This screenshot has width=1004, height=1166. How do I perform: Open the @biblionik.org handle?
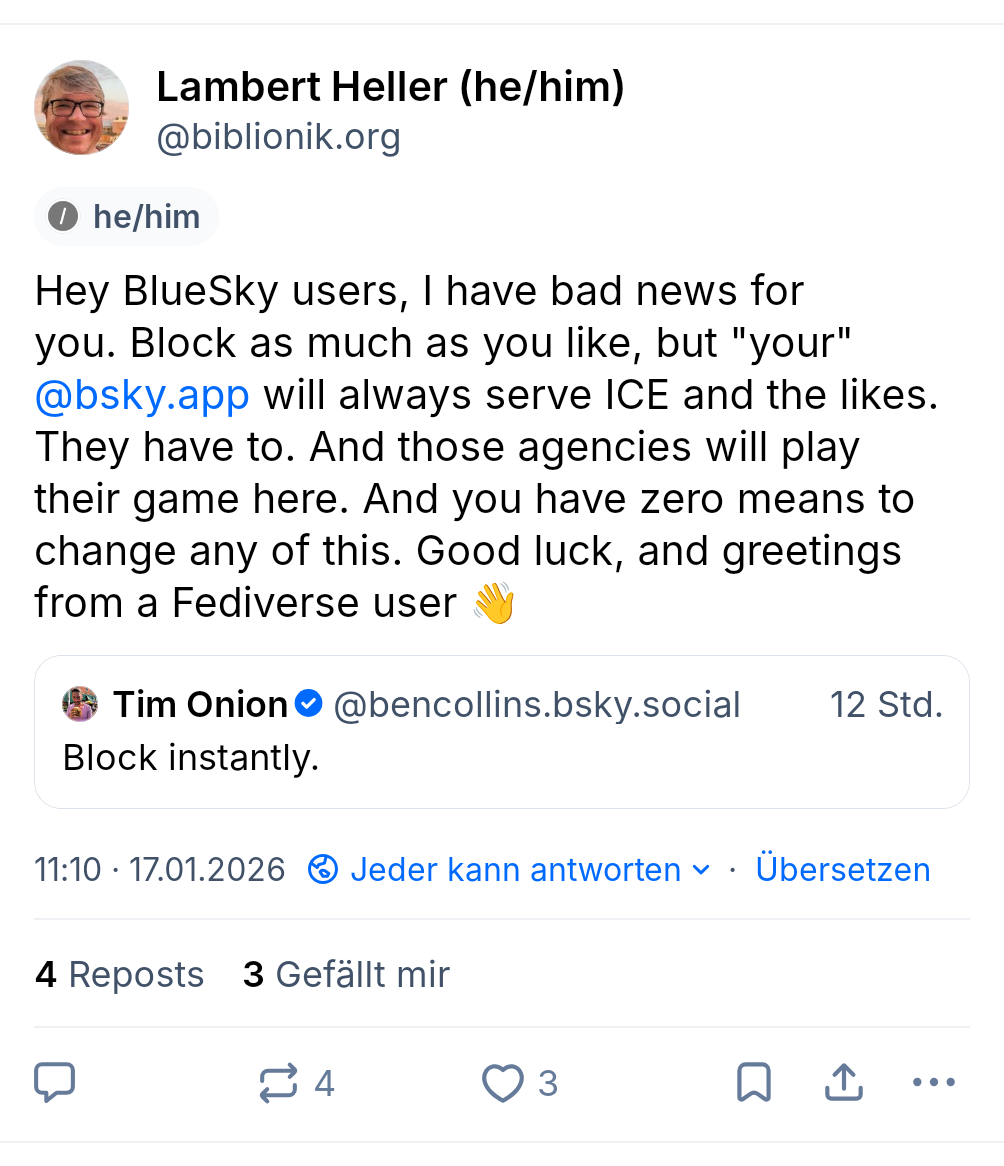278,137
